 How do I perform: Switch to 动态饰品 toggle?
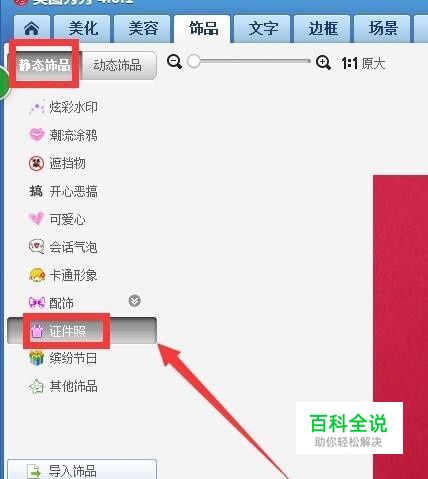pyautogui.click(x=118, y=65)
